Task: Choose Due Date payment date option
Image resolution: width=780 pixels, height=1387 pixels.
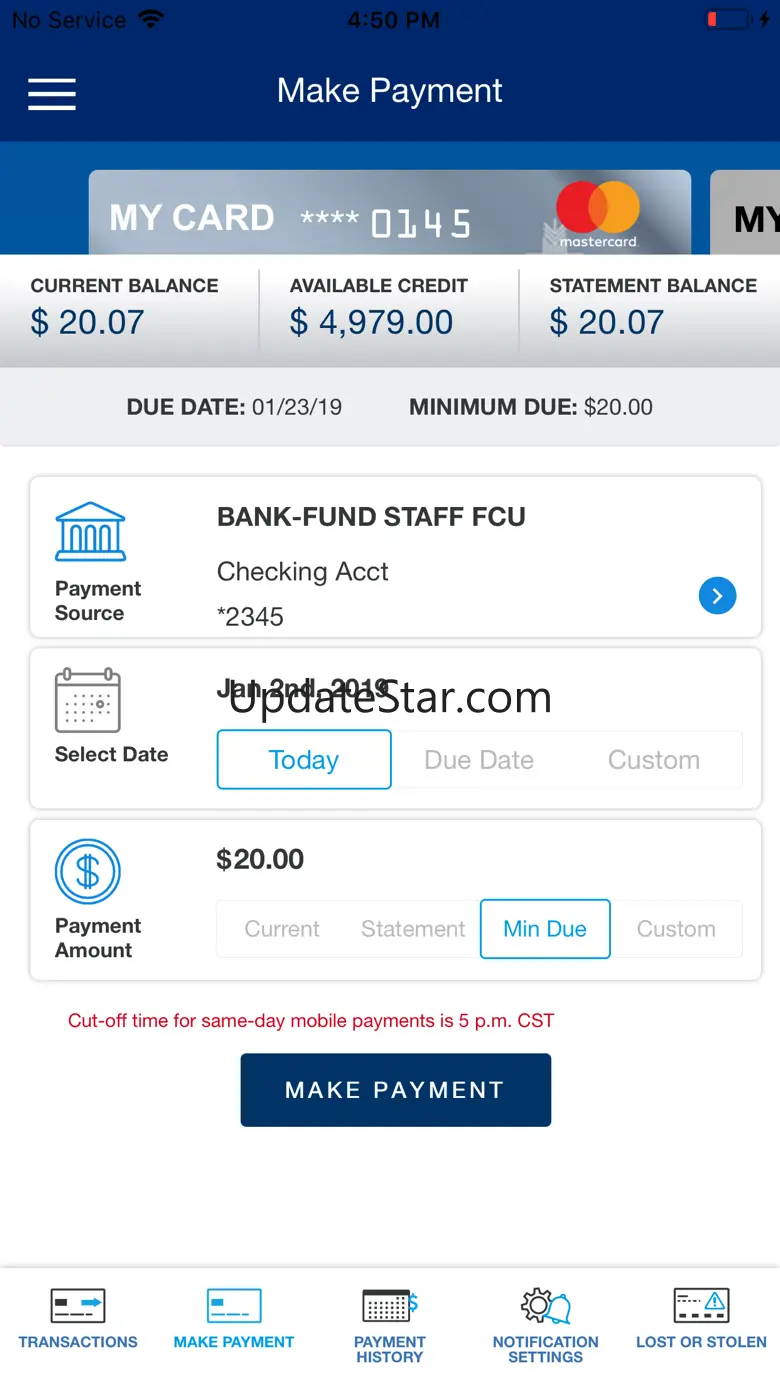Action: pyautogui.click(x=479, y=760)
